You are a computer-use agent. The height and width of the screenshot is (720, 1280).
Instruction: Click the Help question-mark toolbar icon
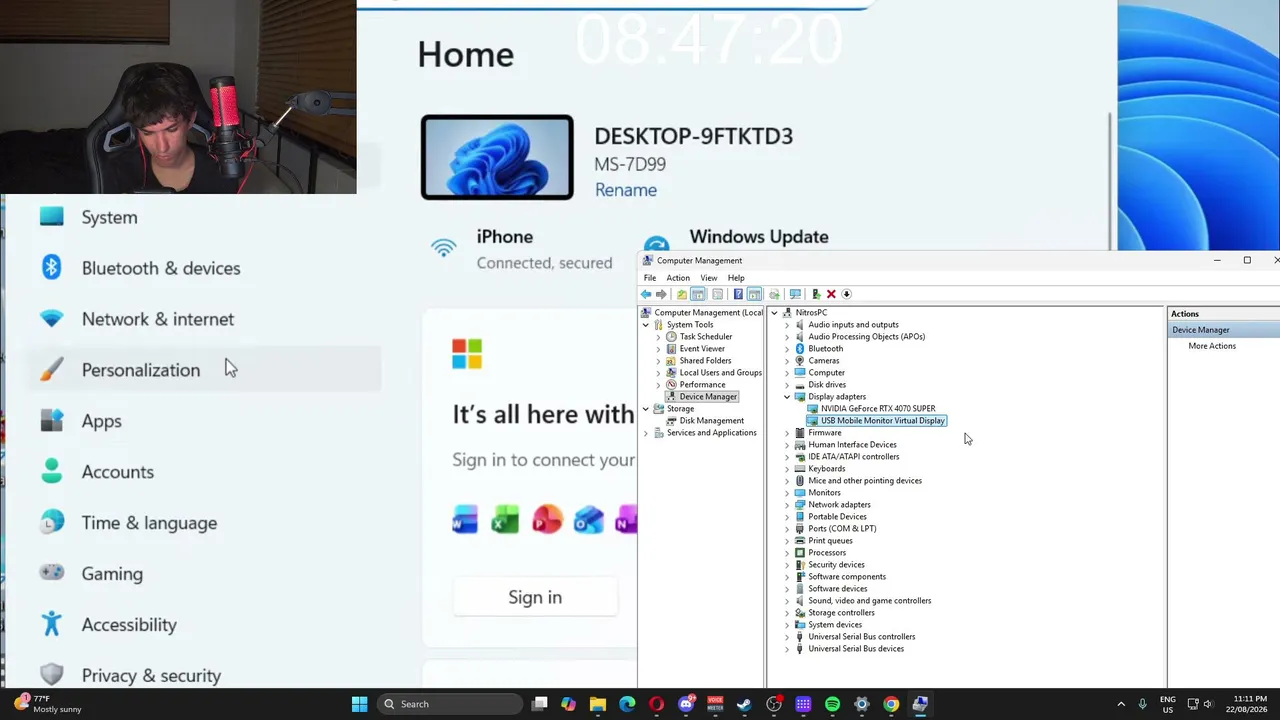pyautogui.click(x=738, y=294)
